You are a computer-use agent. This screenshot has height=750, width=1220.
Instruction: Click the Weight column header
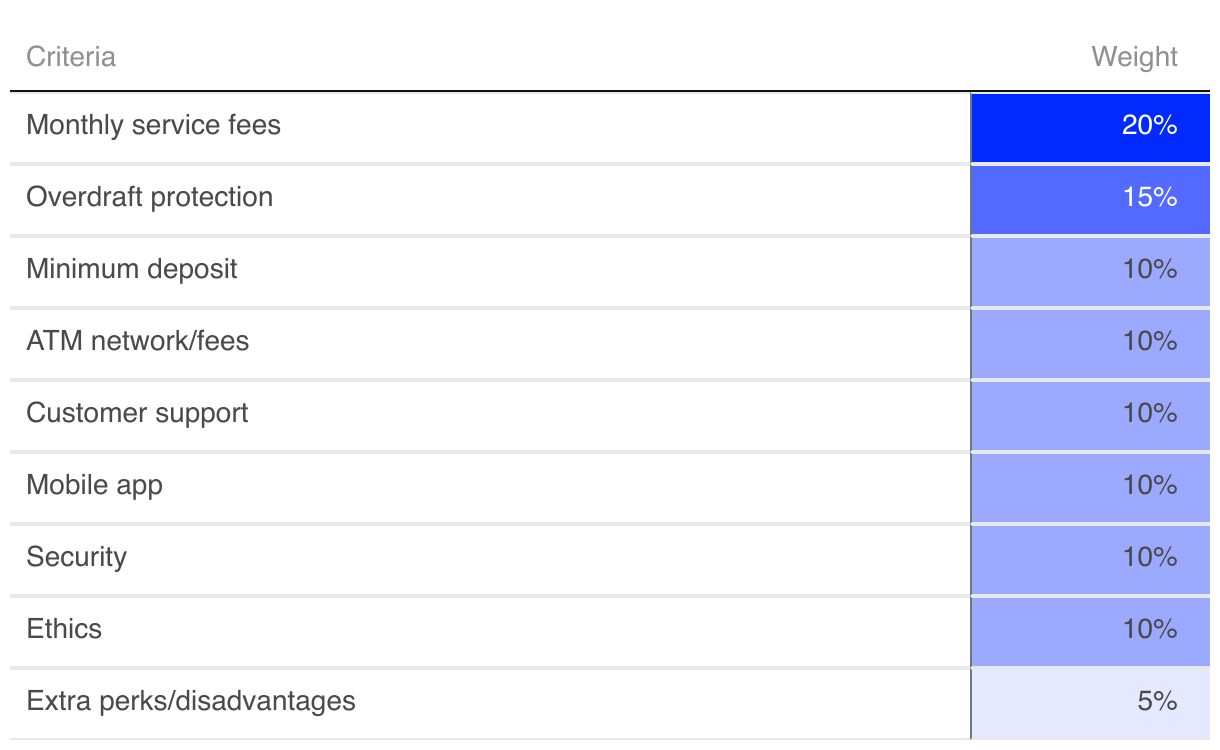coord(1134,57)
